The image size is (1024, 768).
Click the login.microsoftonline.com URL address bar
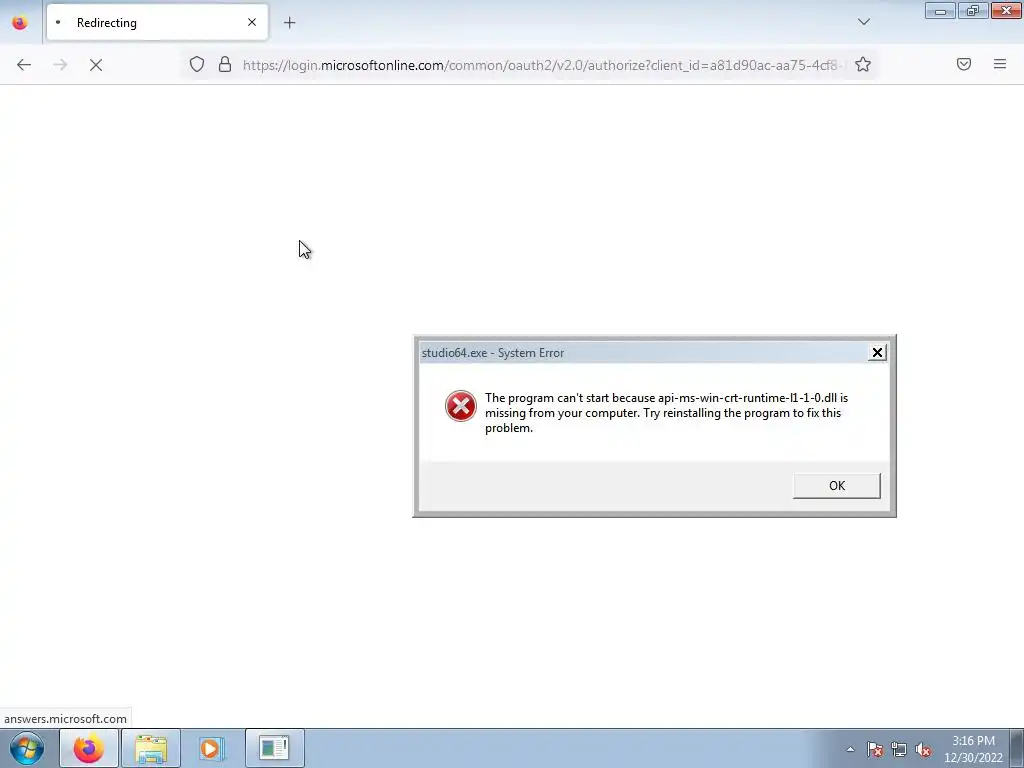click(x=542, y=65)
